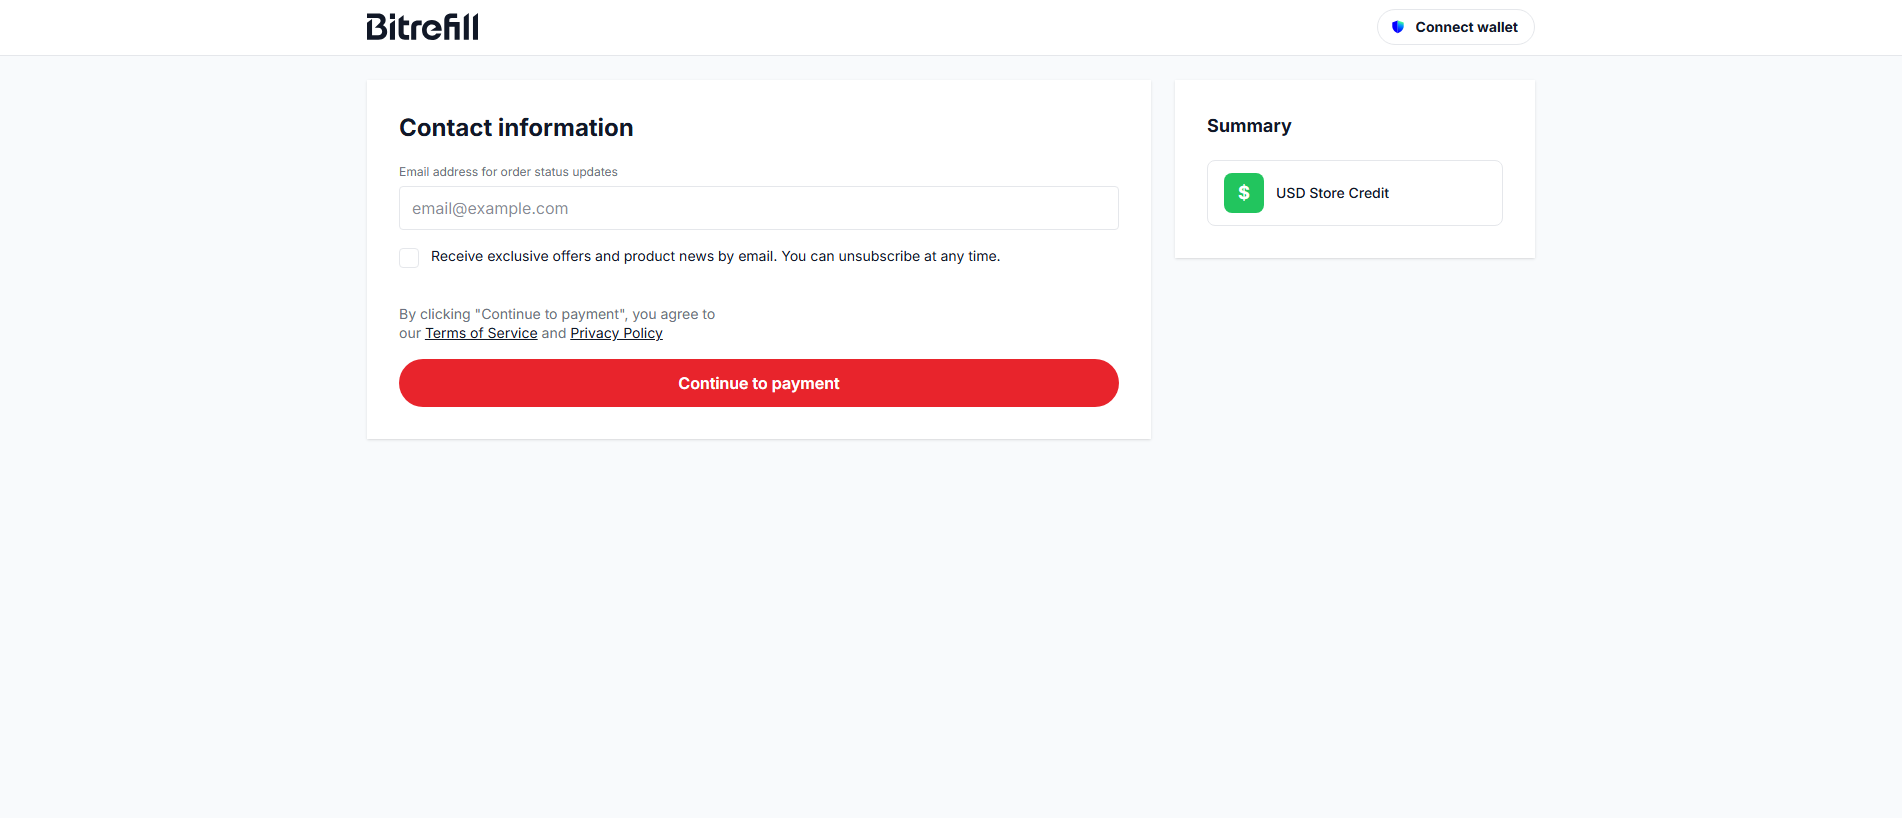Screen dimensions: 1902x818
Task: Focus the email address input field
Action: pyautogui.click(x=759, y=208)
